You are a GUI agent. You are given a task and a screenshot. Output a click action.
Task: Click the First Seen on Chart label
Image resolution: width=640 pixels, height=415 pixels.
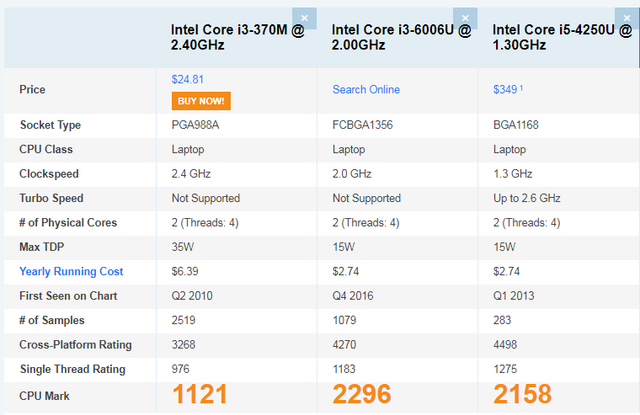tap(68, 296)
